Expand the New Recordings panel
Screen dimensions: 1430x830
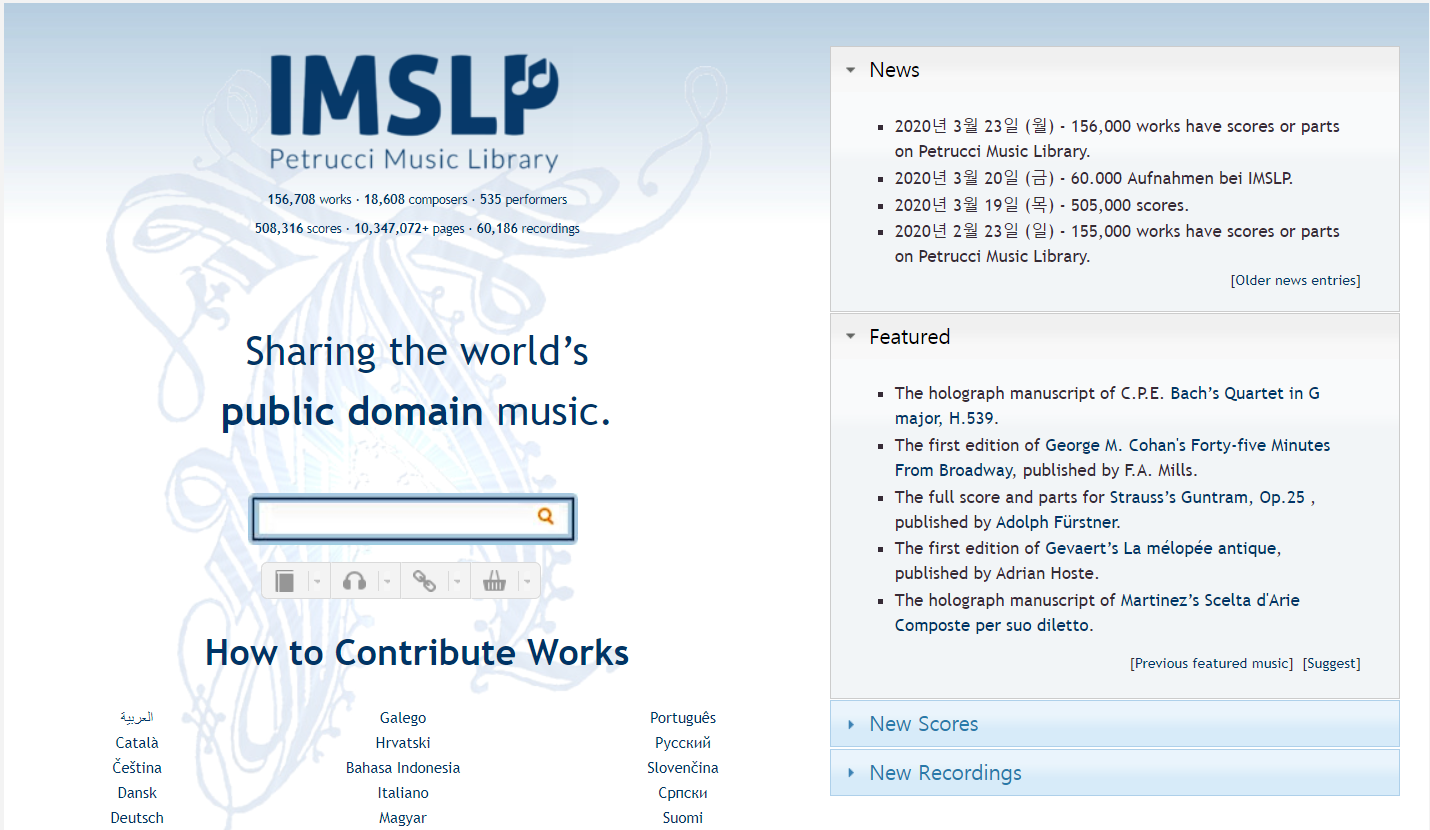(x=1114, y=773)
